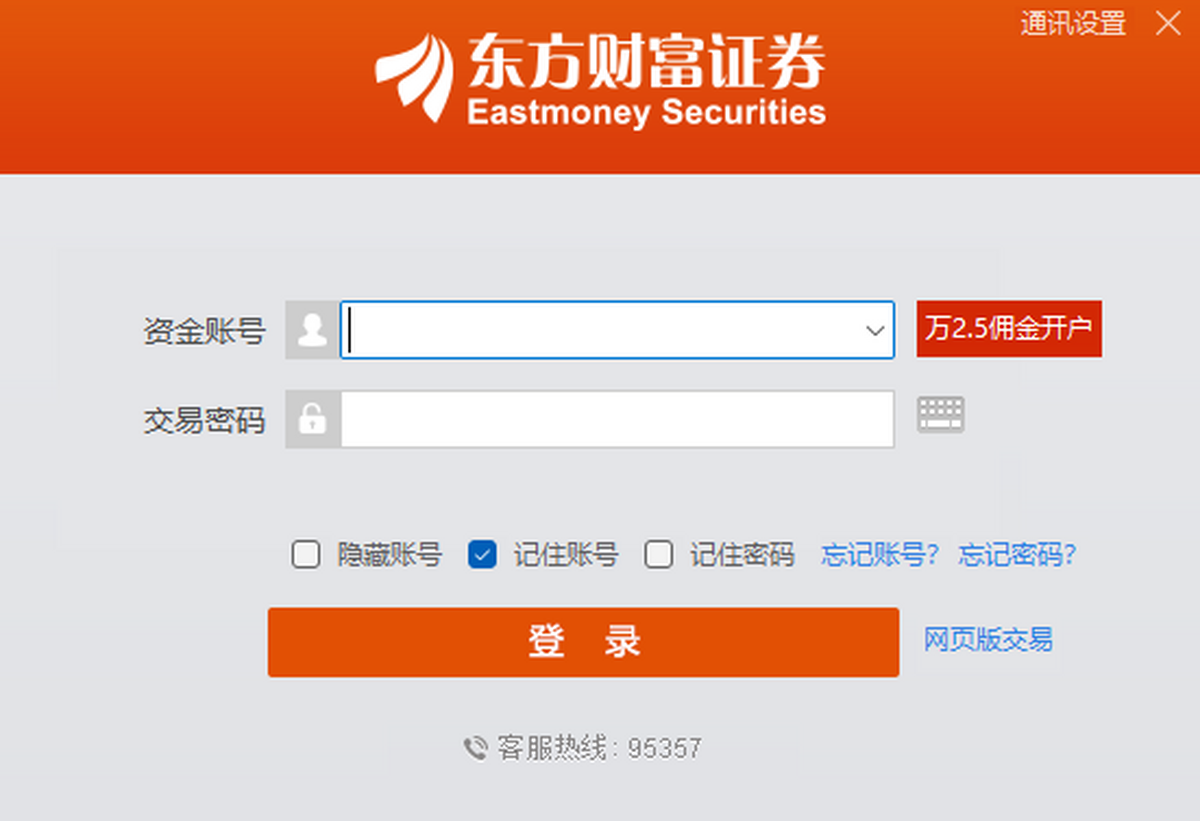Image resolution: width=1200 pixels, height=821 pixels.
Task: Expand the 资金账号 account dropdown arrow
Action: pos(875,330)
